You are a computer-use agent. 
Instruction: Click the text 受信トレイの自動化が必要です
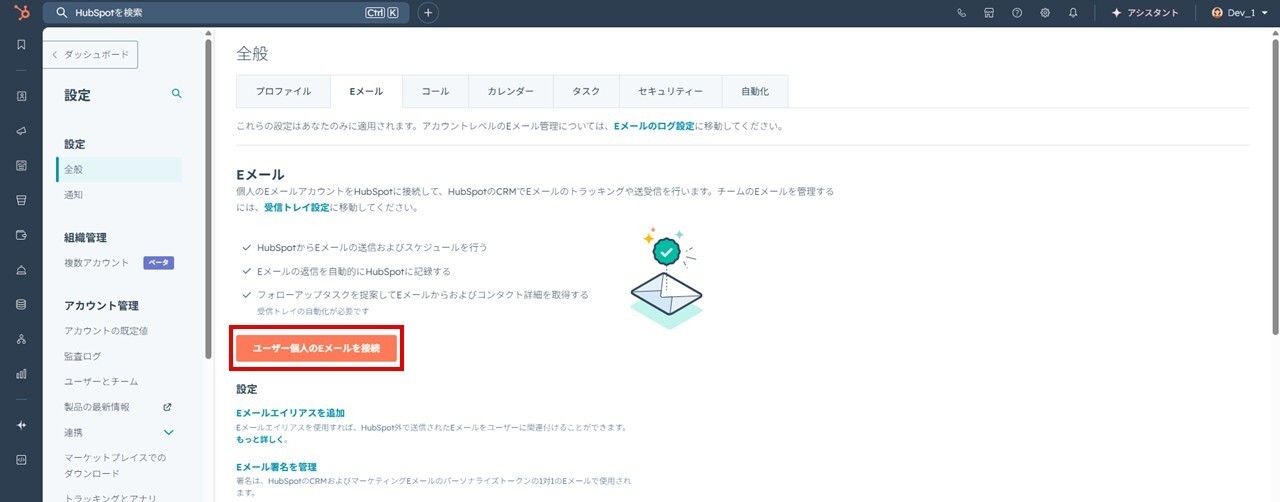311,311
